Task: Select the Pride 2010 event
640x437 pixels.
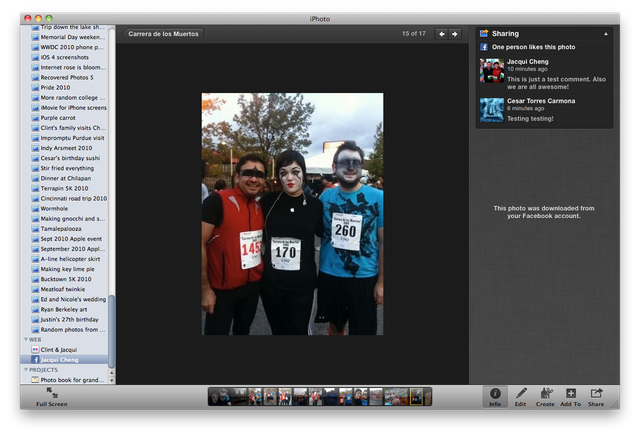Action: point(64,87)
